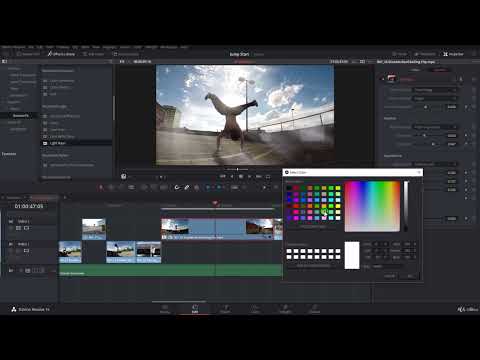The width and height of the screenshot is (480, 360).
Task: Open the Edit Index panel
Action: pyautogui.click(x=94, y=54)
